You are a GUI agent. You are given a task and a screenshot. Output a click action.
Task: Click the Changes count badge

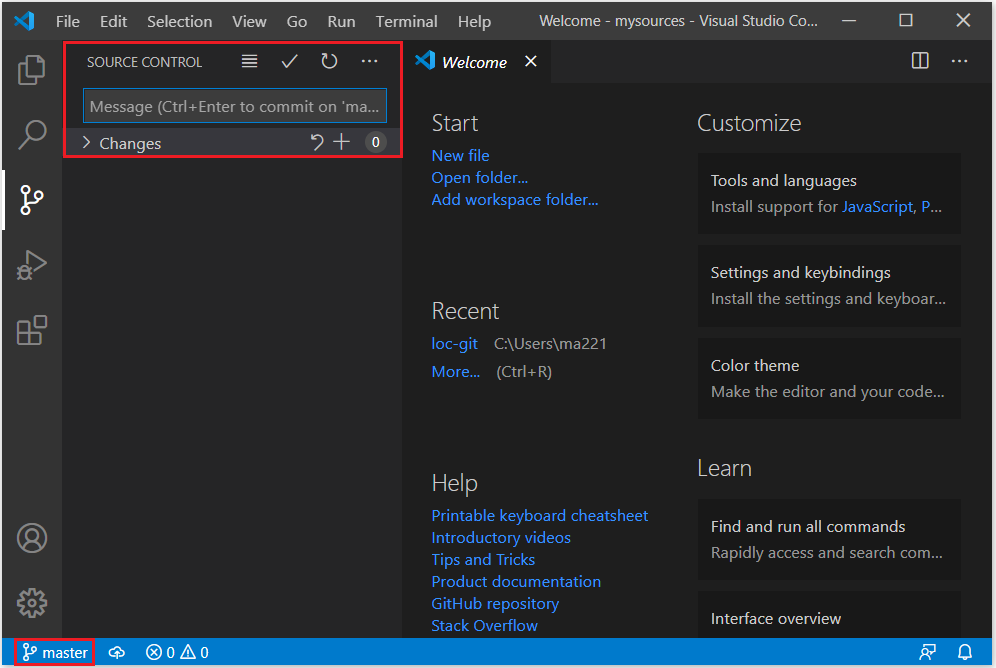point(375,142)
